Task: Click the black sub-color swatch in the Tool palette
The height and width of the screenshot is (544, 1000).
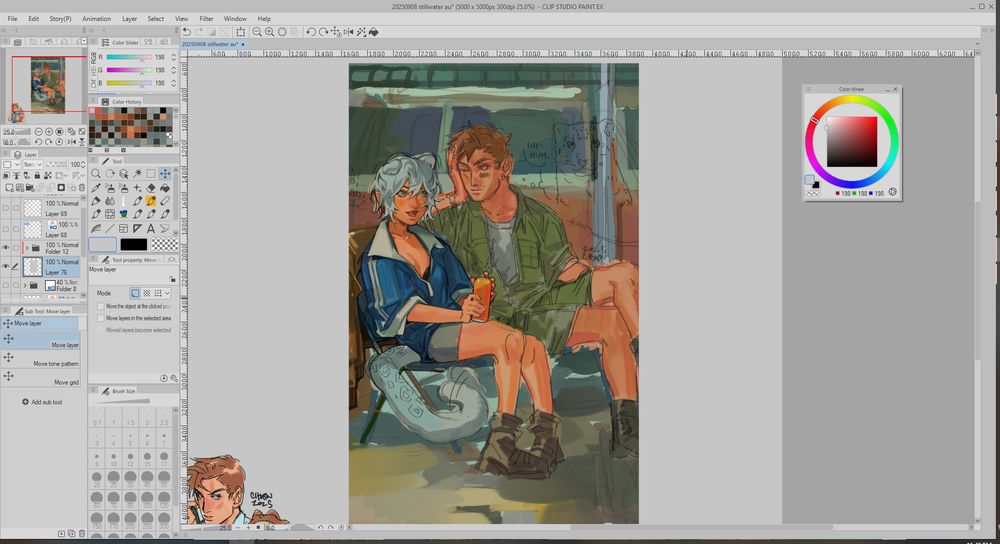Action: coord(133,244)
